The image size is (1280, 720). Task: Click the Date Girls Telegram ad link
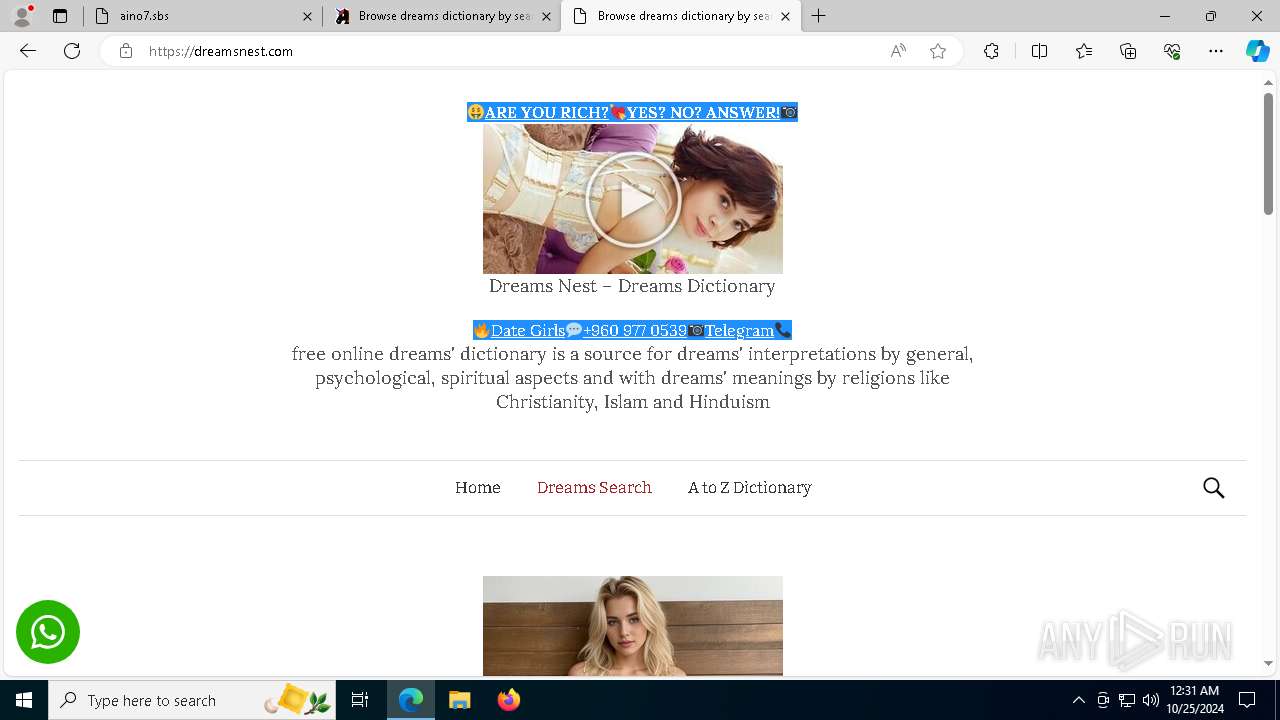(x=632, y=330)
